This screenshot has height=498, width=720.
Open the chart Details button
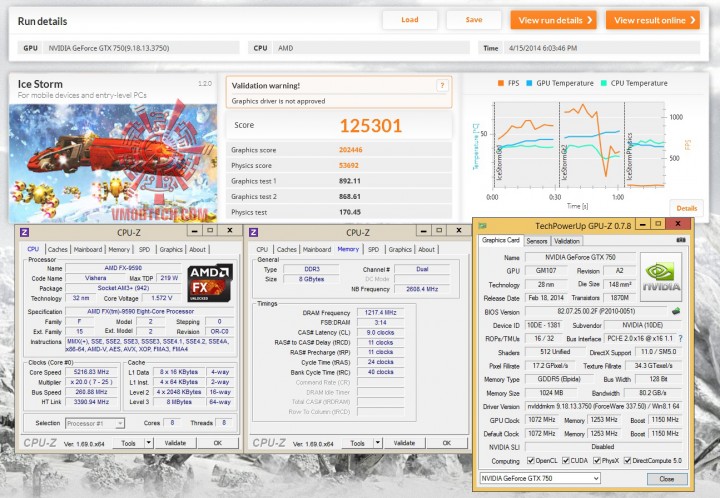point(686,208)
